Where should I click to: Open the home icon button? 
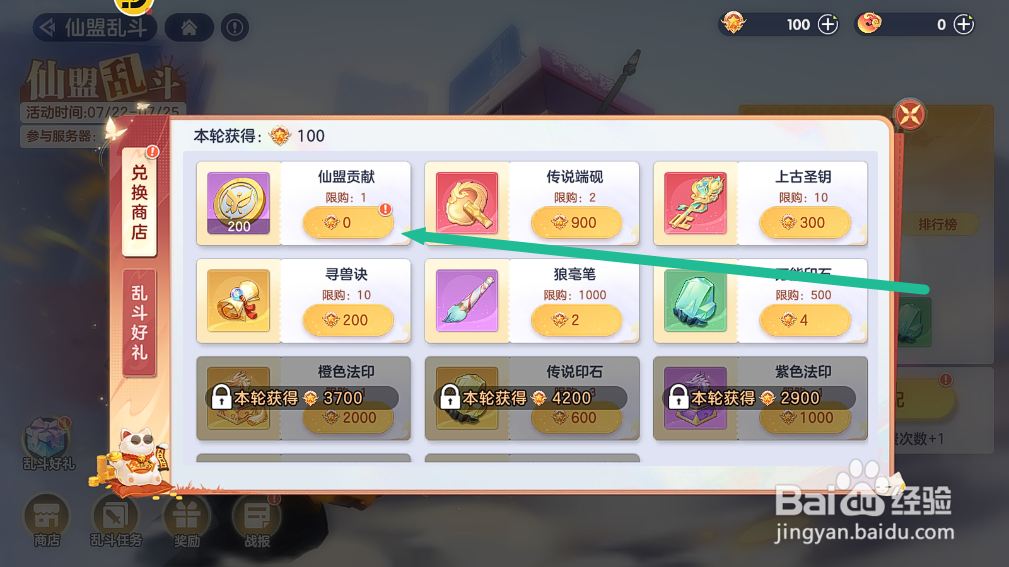(189, 28)
